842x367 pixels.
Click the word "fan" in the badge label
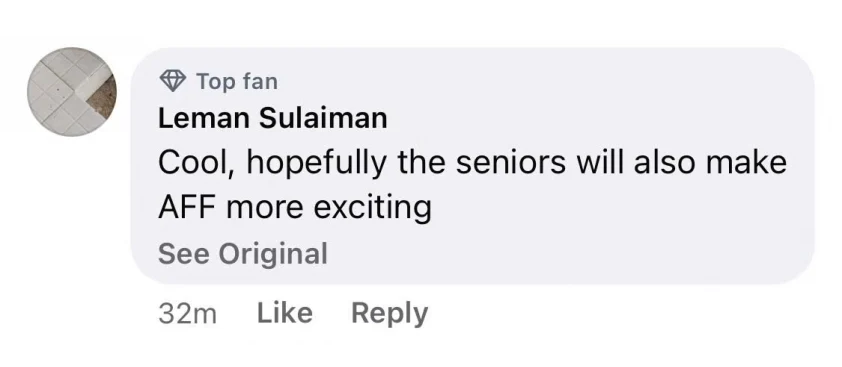click(260, 82)
